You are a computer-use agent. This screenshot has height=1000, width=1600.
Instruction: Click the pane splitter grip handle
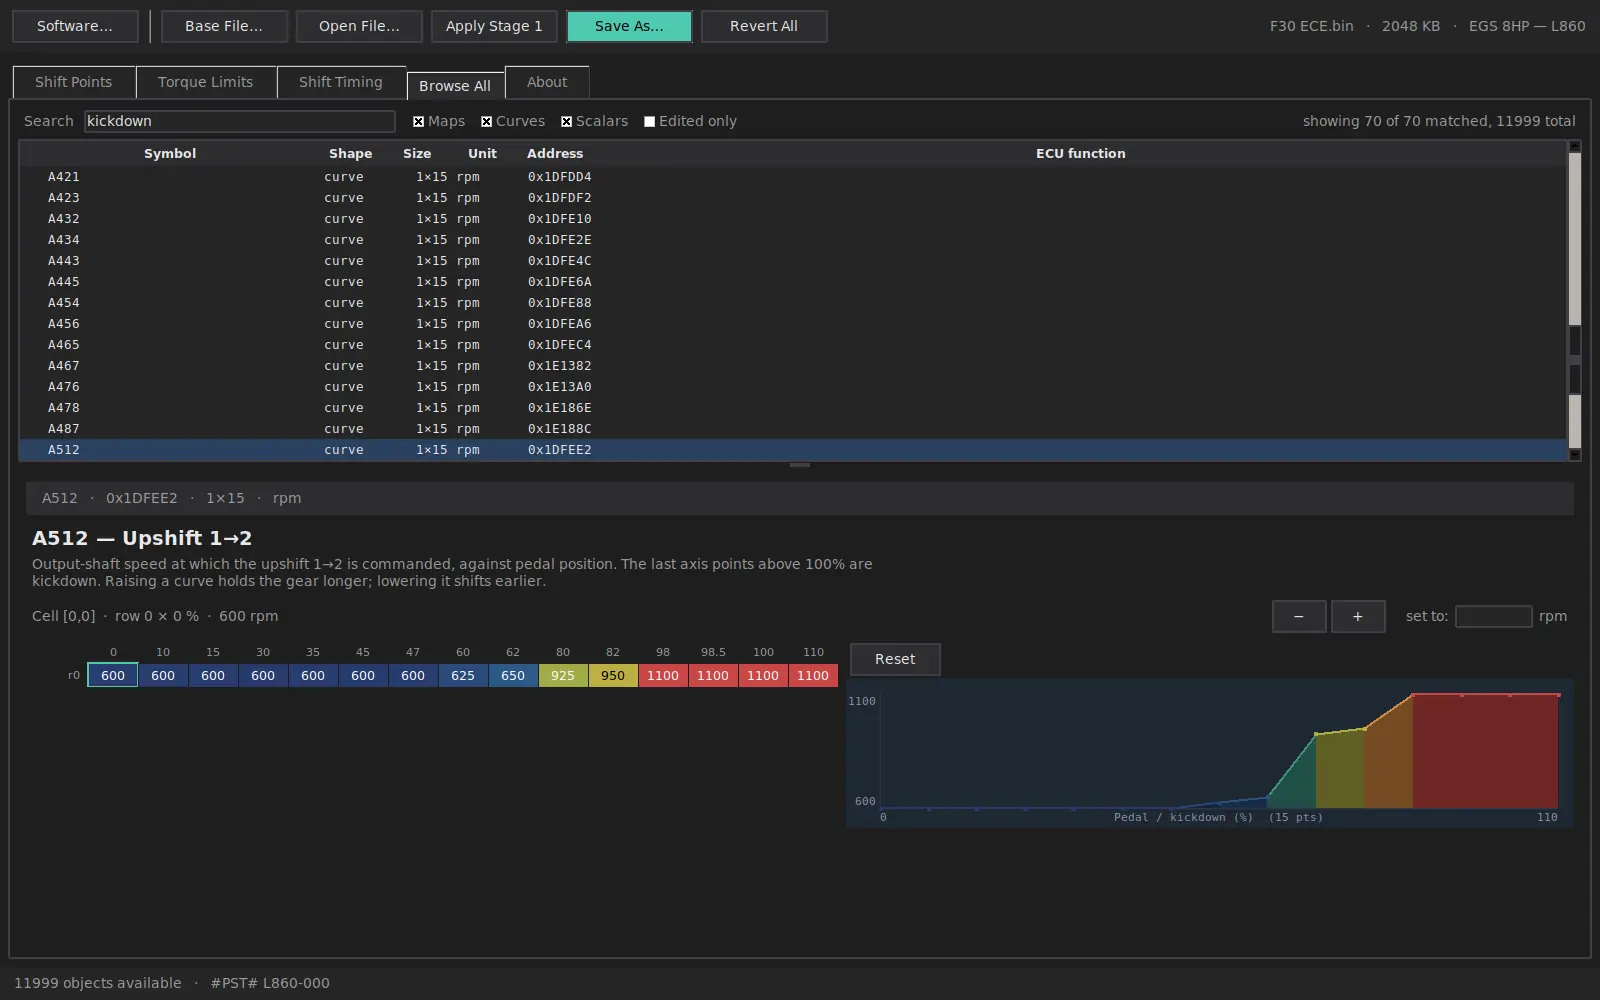[800, 465]
